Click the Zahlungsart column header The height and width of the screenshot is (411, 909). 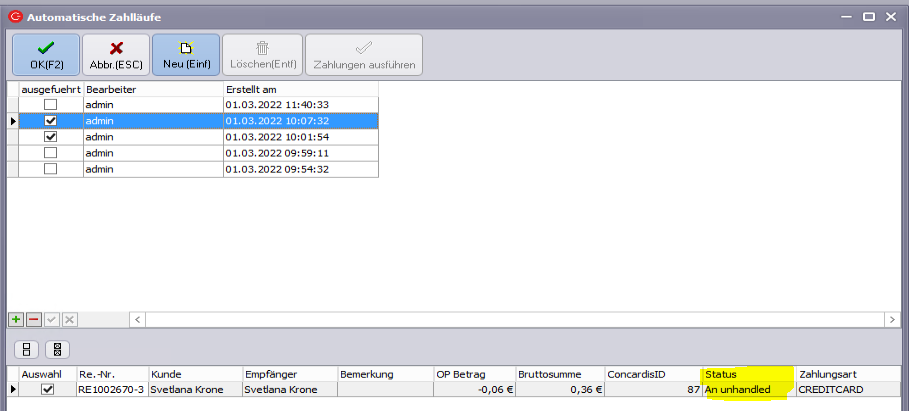850,374
